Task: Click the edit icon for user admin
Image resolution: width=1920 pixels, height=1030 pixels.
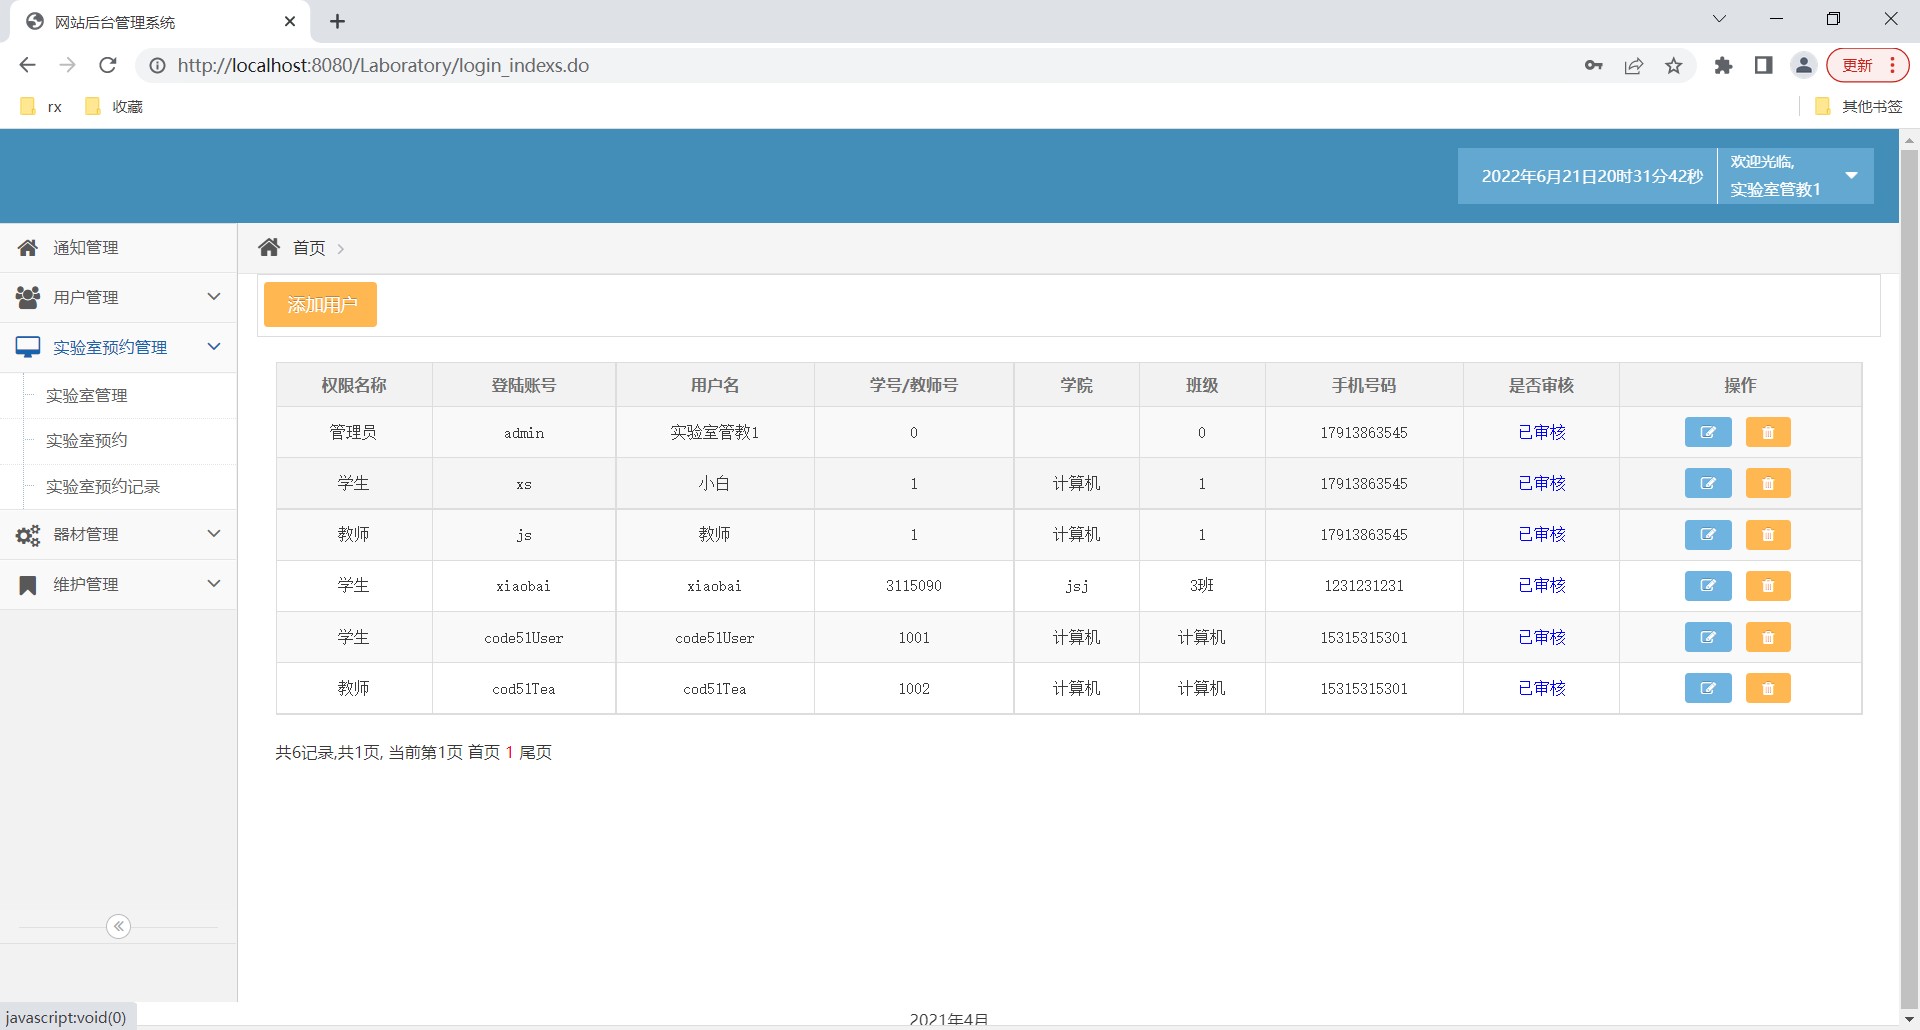Action: (1708, 432)
